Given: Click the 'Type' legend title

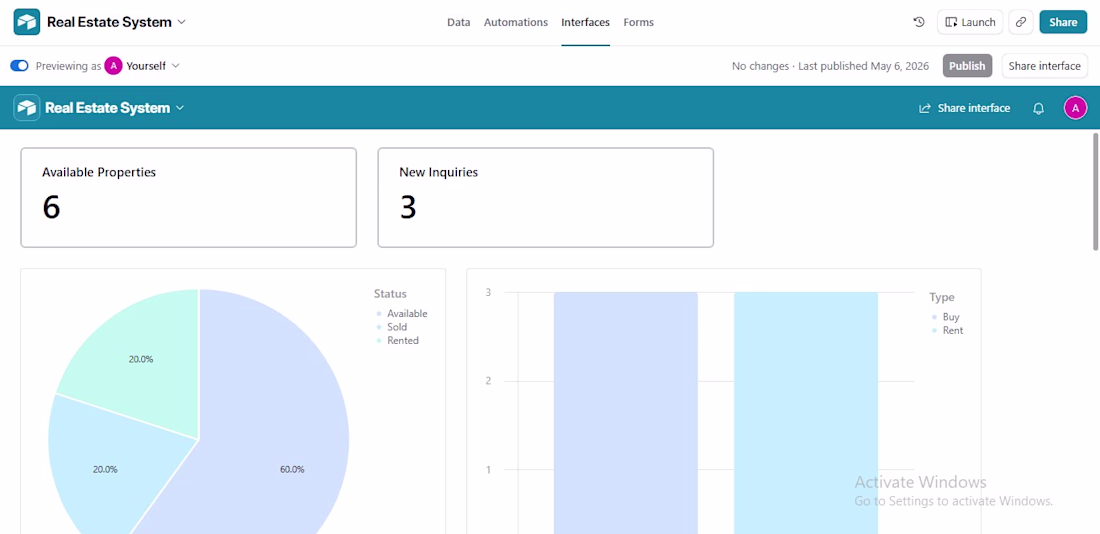Looking at the screenshot, I should click(x=941, y=297).
